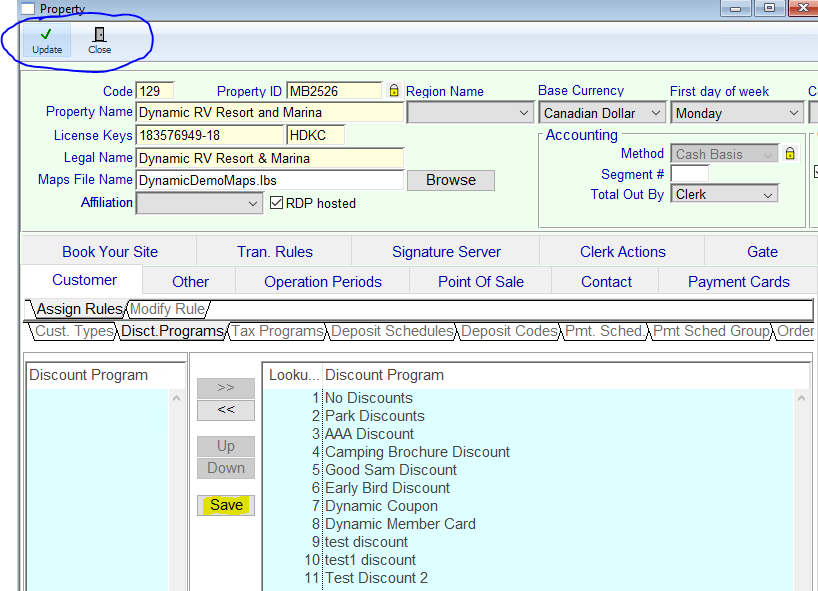
Task: Switch to Tax Programs tab
Action: [277, 331]
